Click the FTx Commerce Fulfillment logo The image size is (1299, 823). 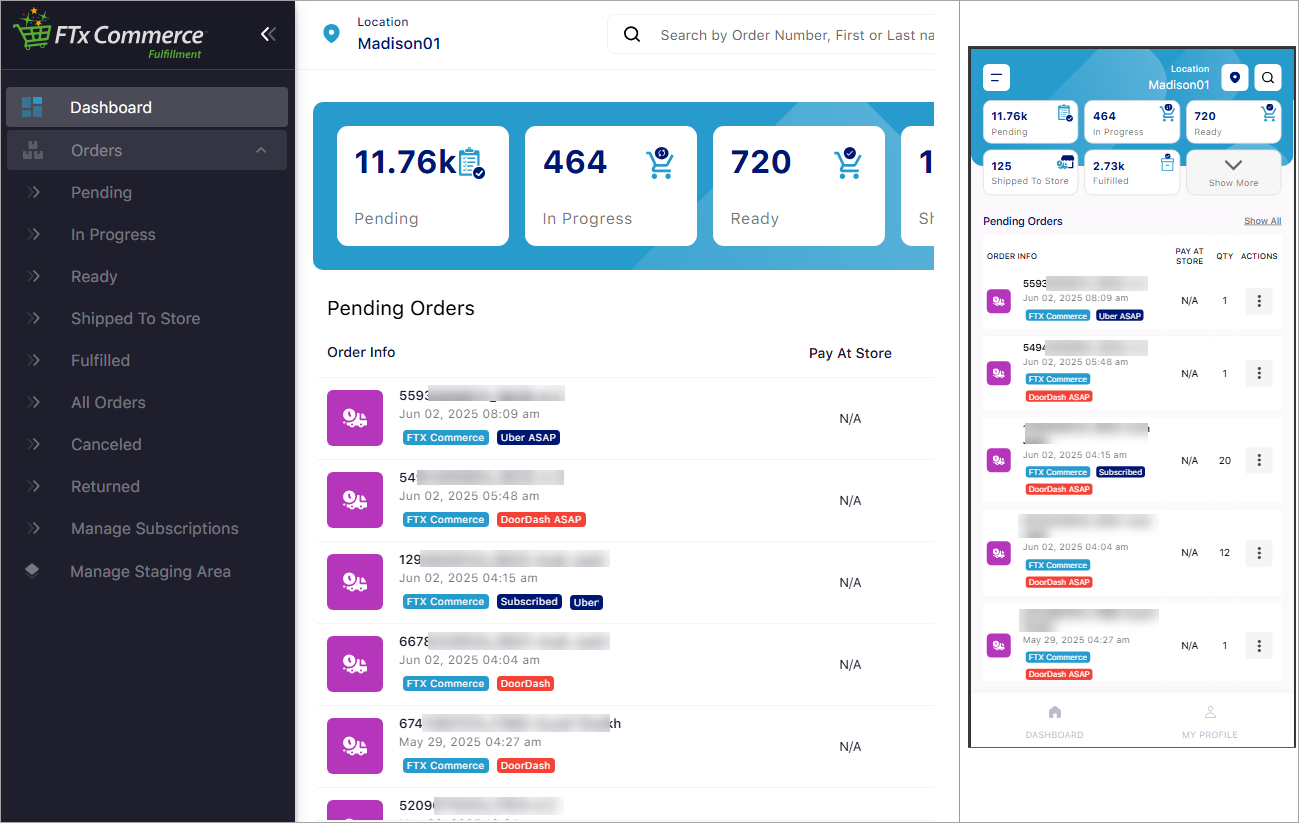[x=108, y=35]
